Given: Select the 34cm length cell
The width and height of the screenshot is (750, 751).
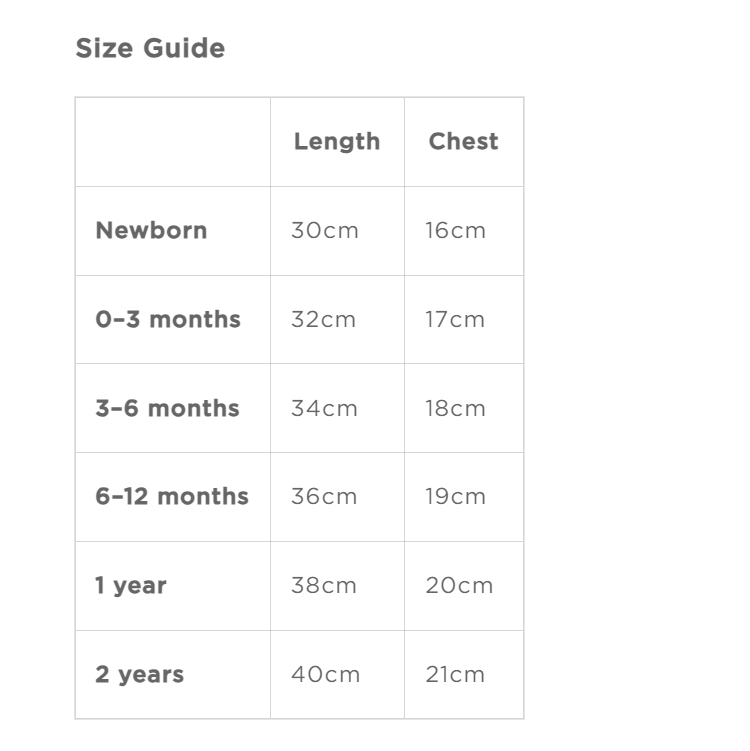Looking at the screenshot, I should pos(324,408).
